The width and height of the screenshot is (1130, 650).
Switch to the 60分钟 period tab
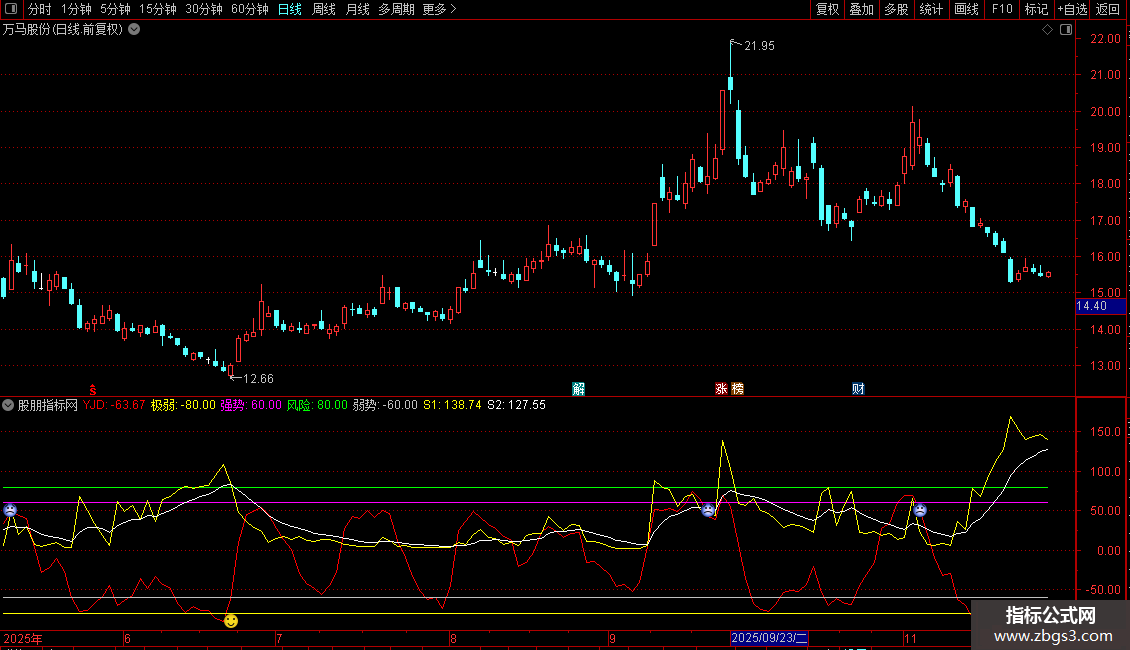click(249, 9)
